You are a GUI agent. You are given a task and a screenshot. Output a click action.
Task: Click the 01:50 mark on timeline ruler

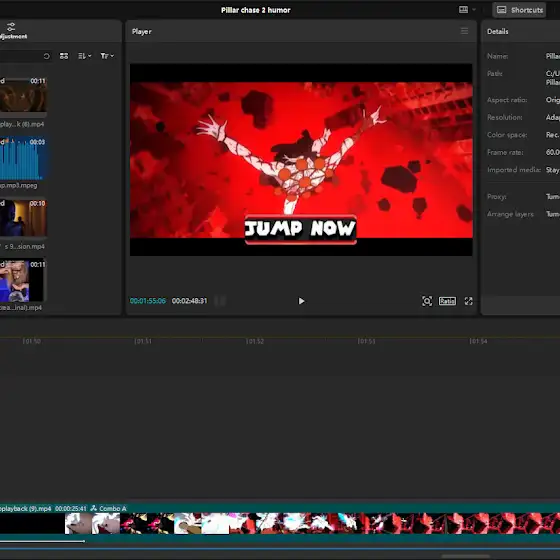31,341
